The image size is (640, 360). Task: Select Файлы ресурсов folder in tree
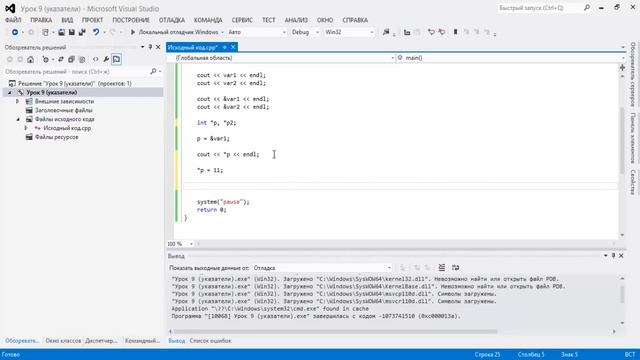coord(56,137)
